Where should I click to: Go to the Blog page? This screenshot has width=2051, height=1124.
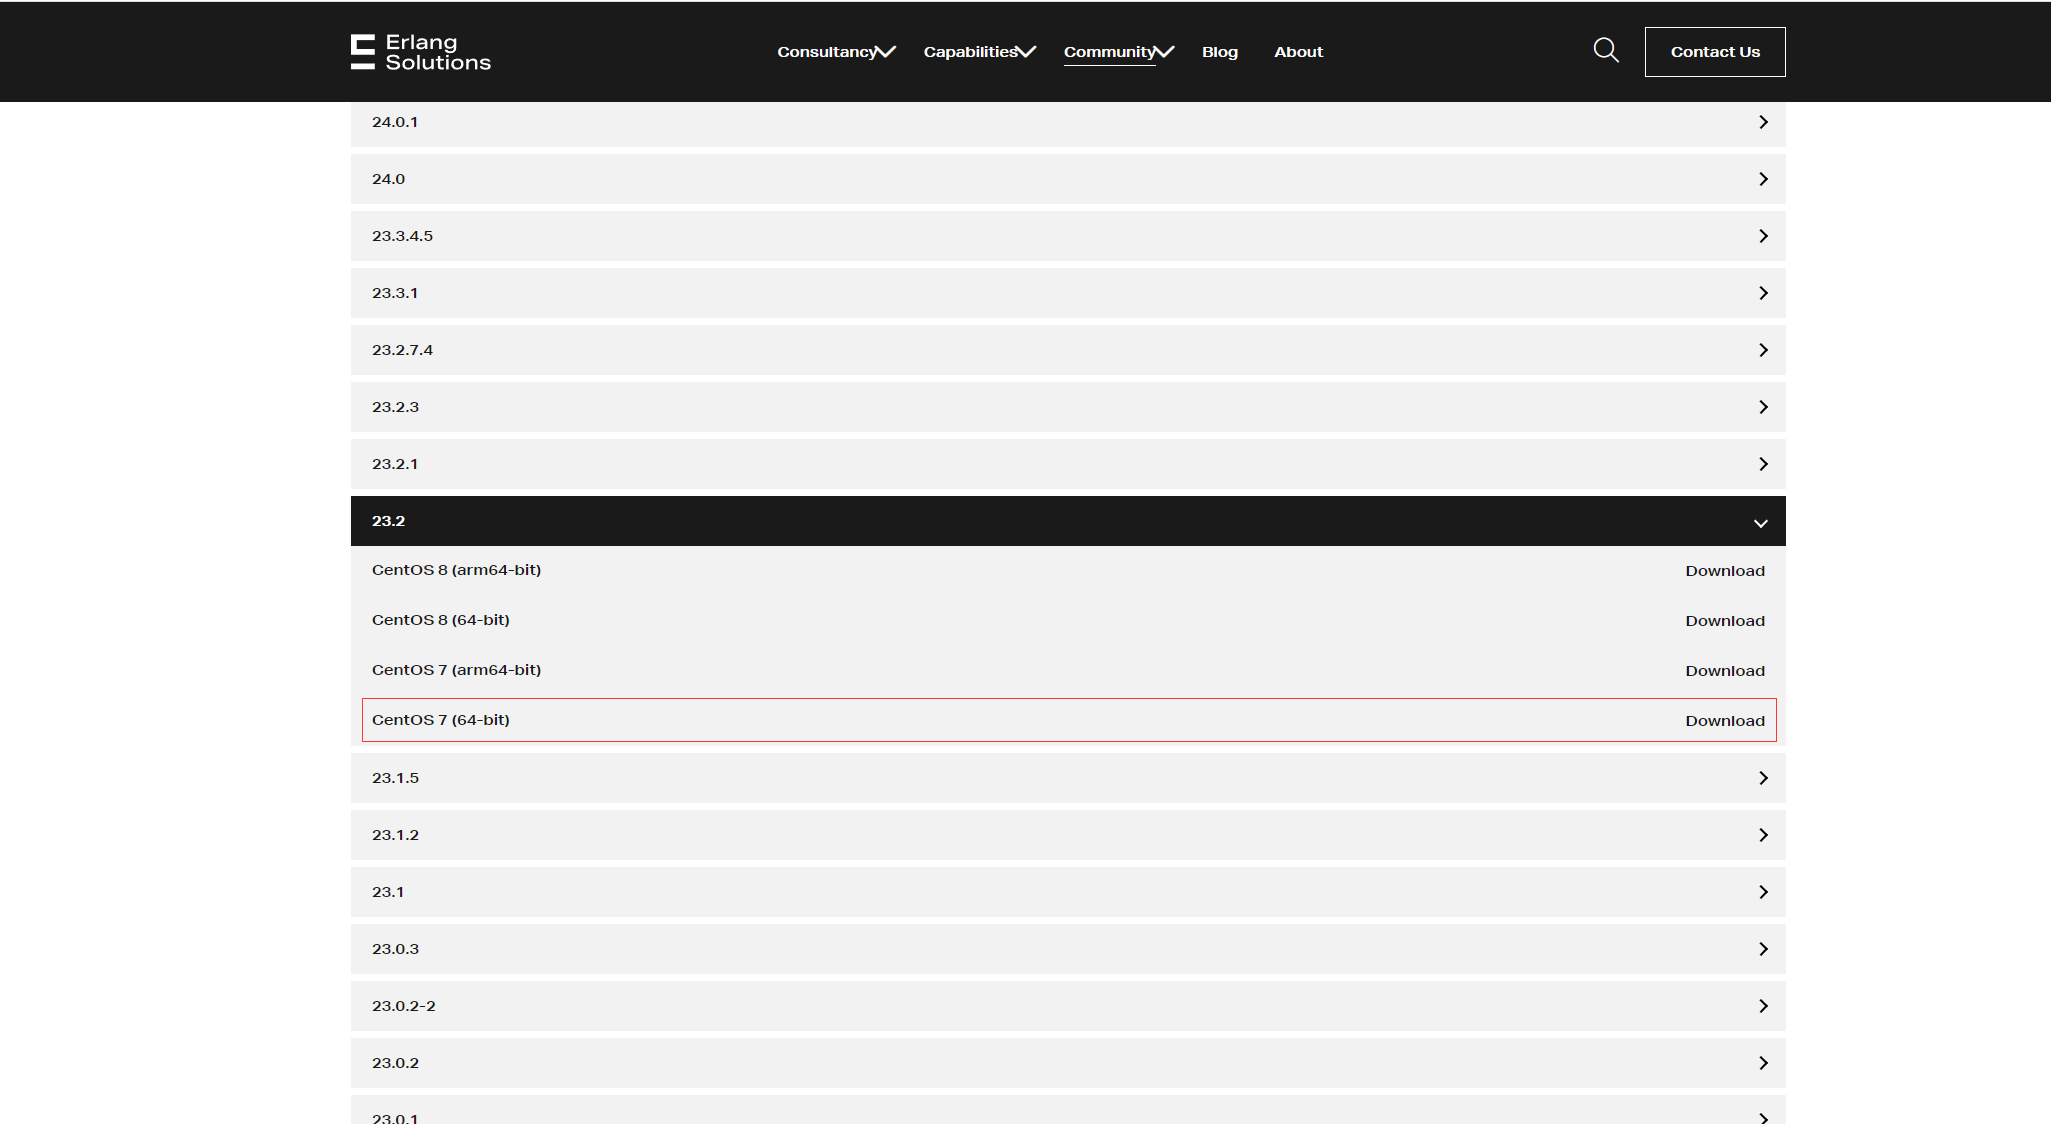coord(1219,52)
